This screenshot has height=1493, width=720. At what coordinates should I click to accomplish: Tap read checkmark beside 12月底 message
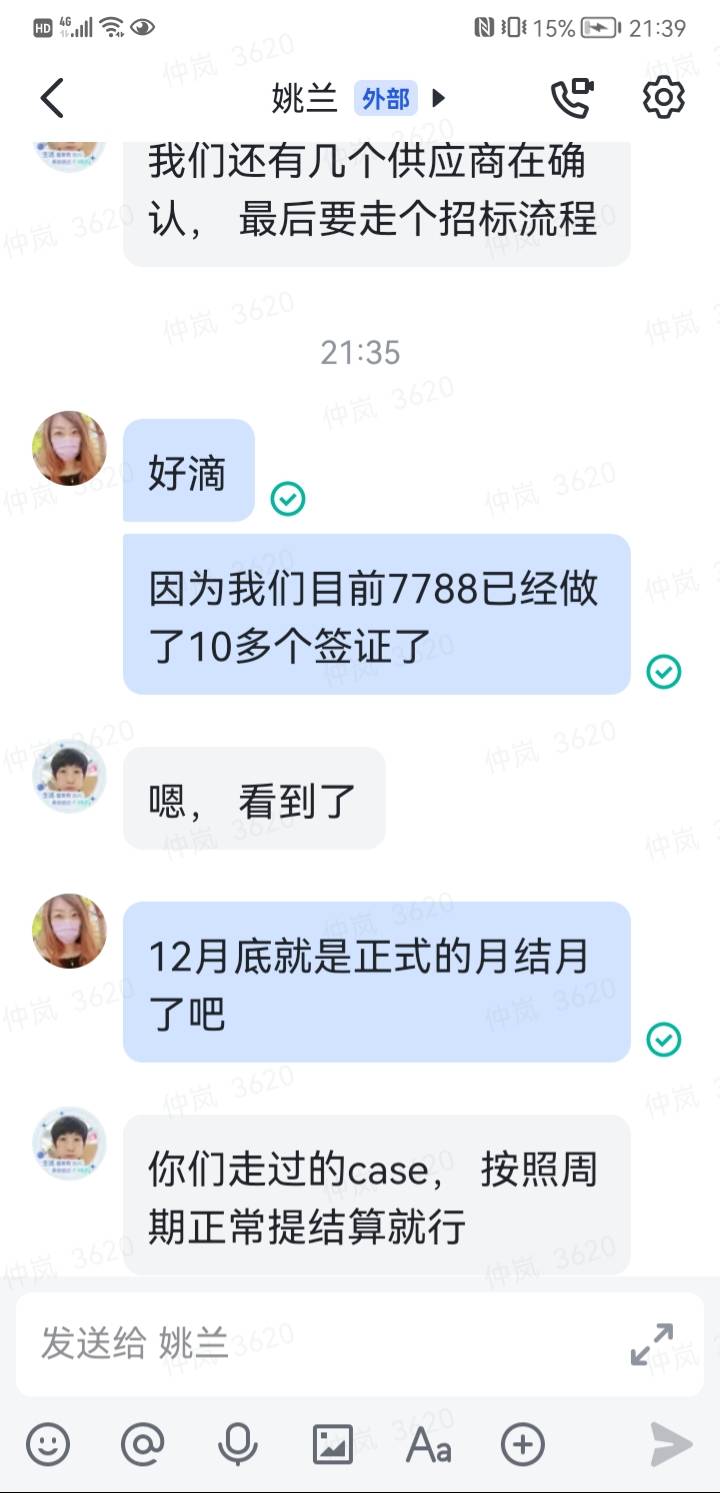663,1039
